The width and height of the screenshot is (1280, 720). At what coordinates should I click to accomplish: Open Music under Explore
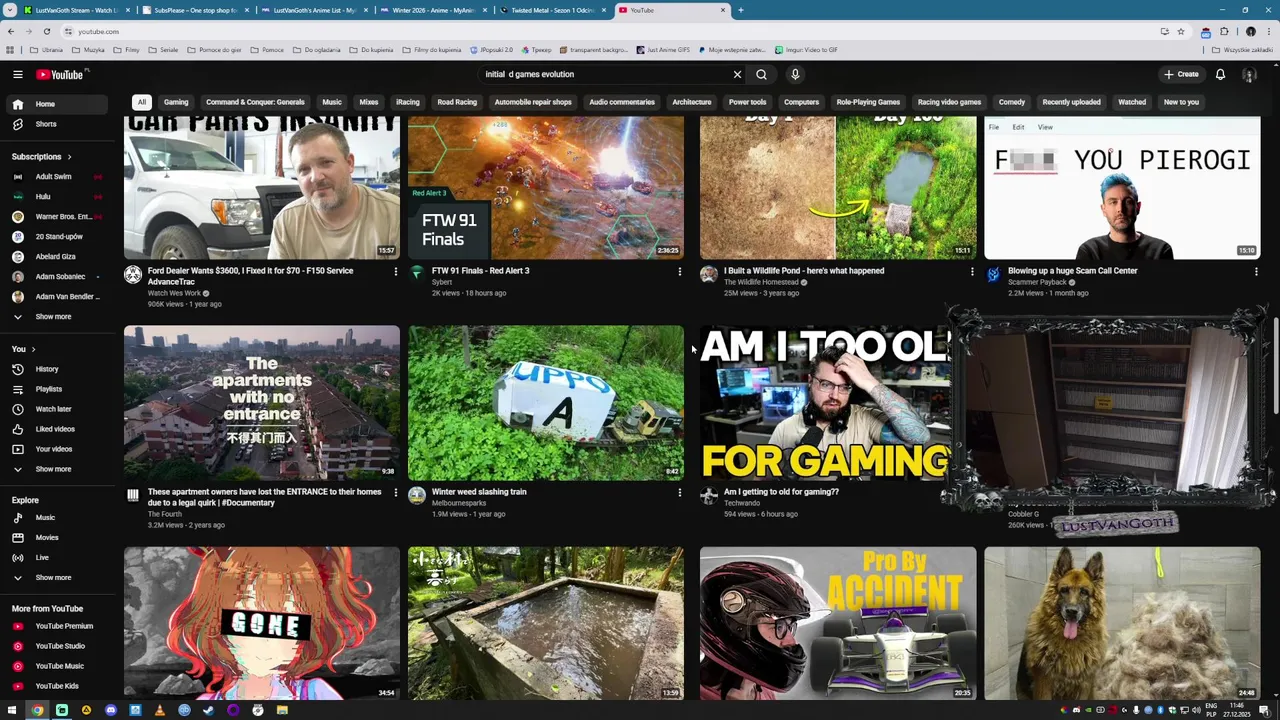pos(56,518)
